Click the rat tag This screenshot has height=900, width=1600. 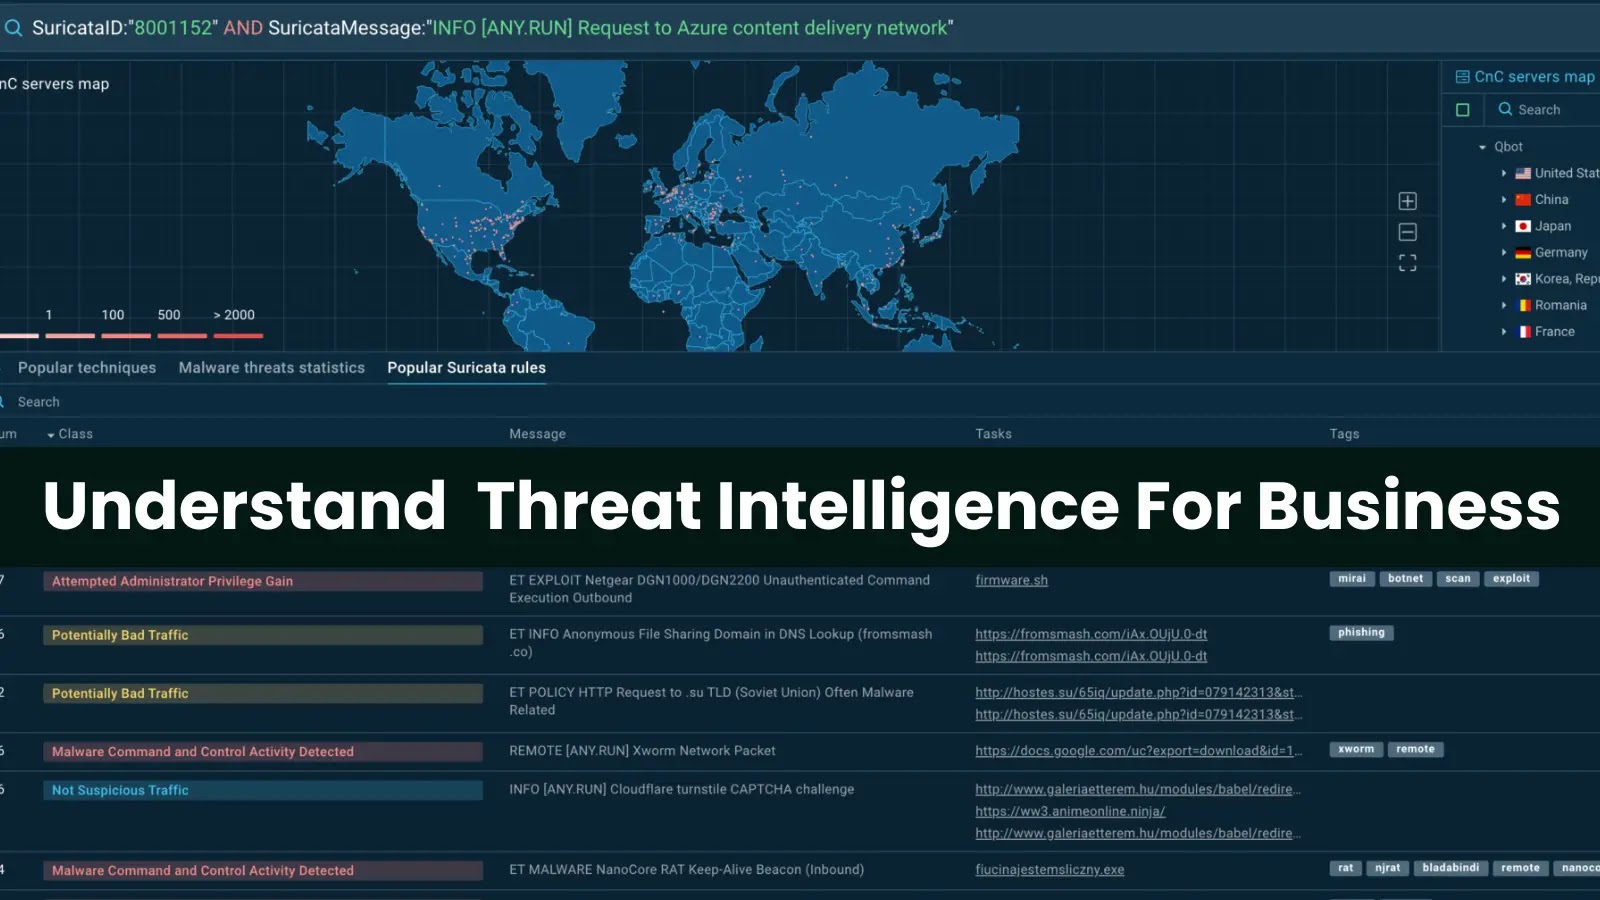[x=1346, y=868]
